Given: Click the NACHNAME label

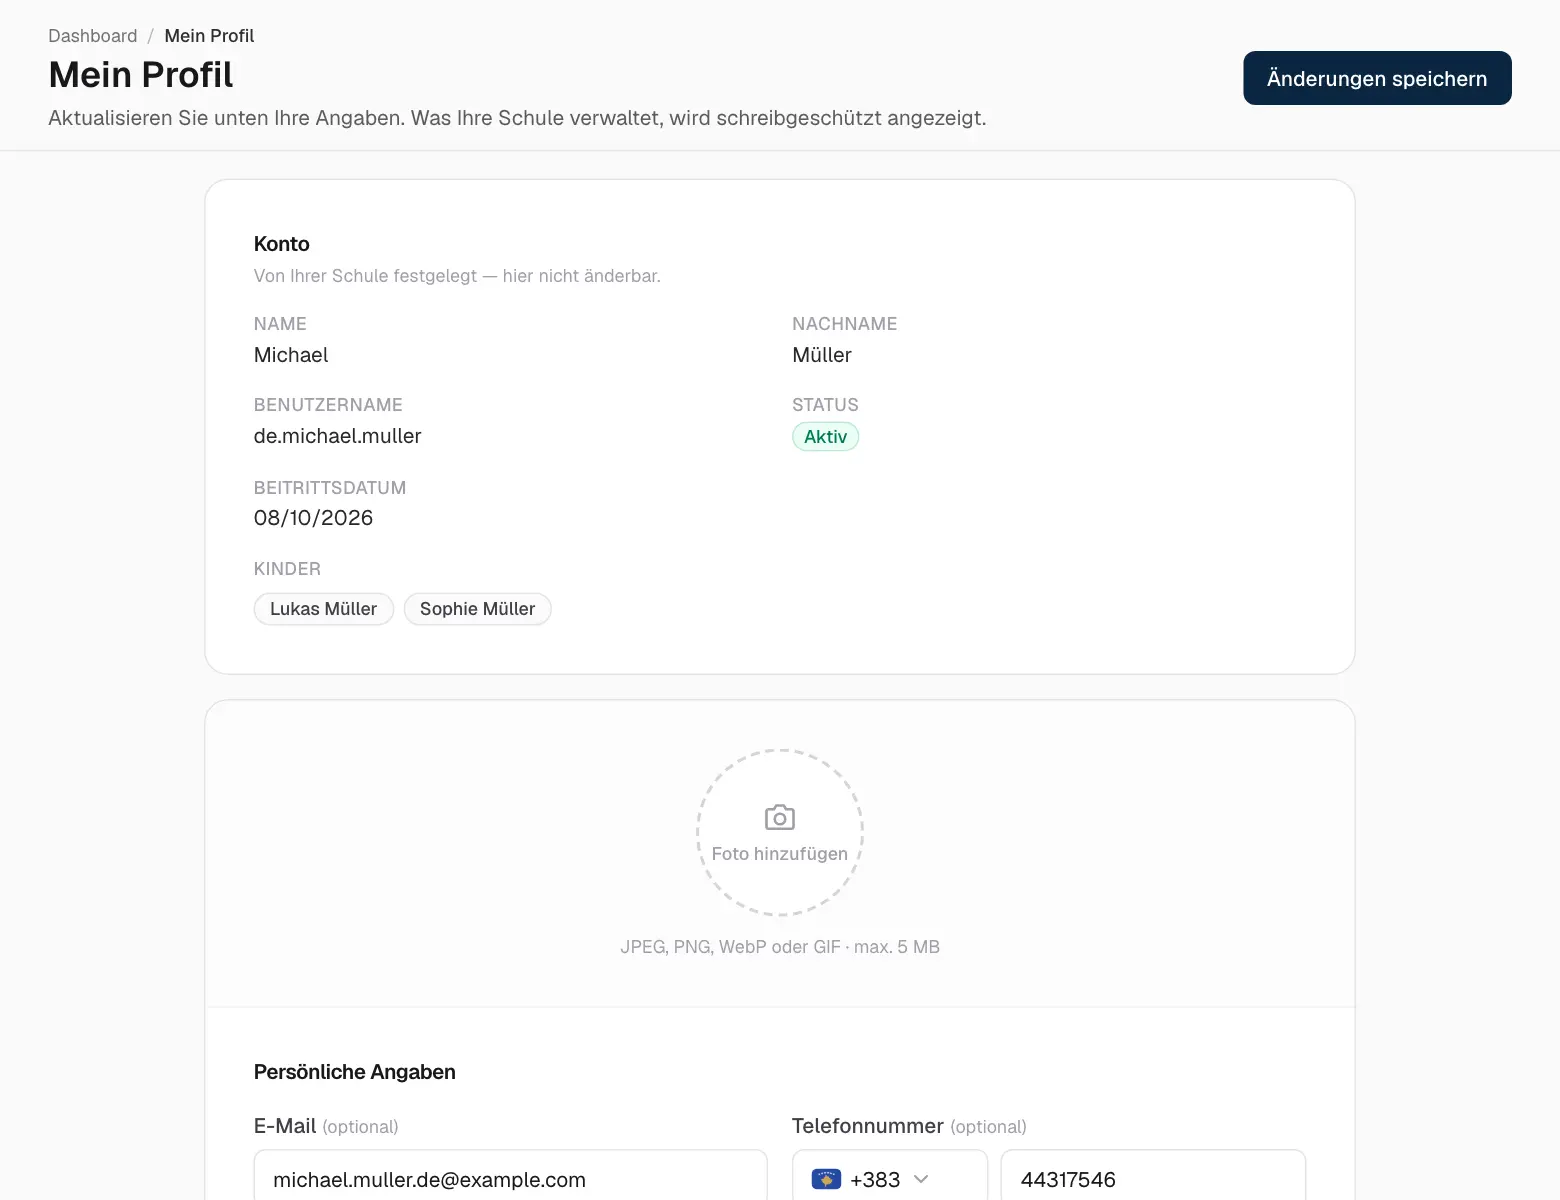Looking at the screenshot, I should point(845,324).
